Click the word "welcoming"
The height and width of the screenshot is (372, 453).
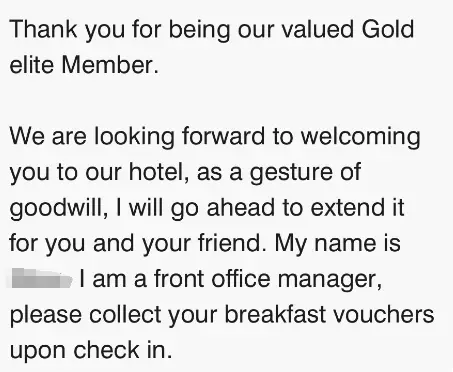pyautogui.click(x=360, y=137)
